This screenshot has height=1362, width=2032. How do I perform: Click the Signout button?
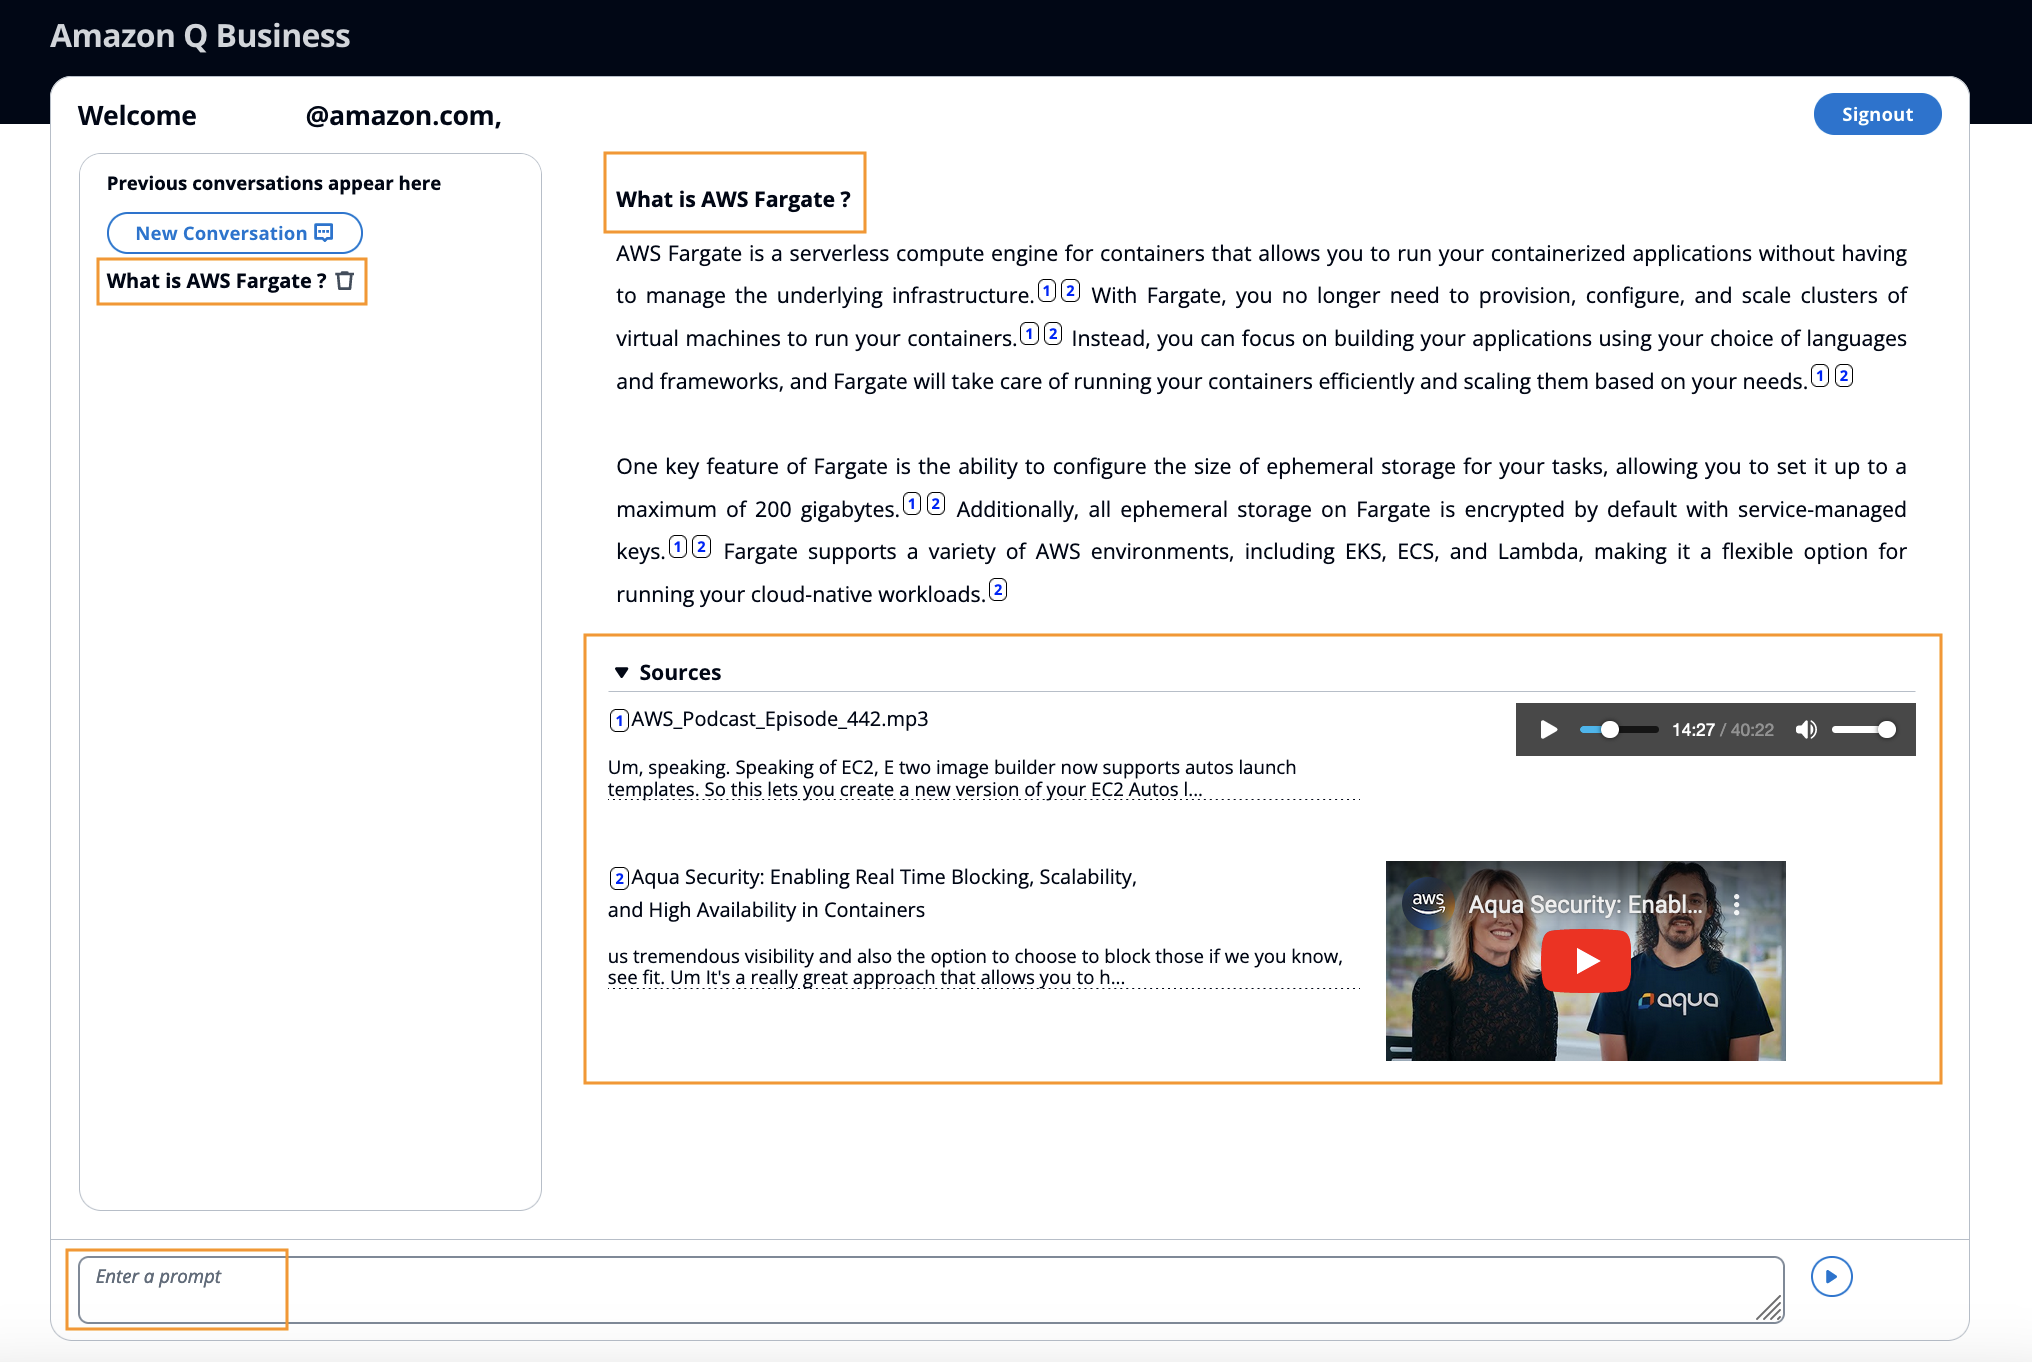(1876, 114)
